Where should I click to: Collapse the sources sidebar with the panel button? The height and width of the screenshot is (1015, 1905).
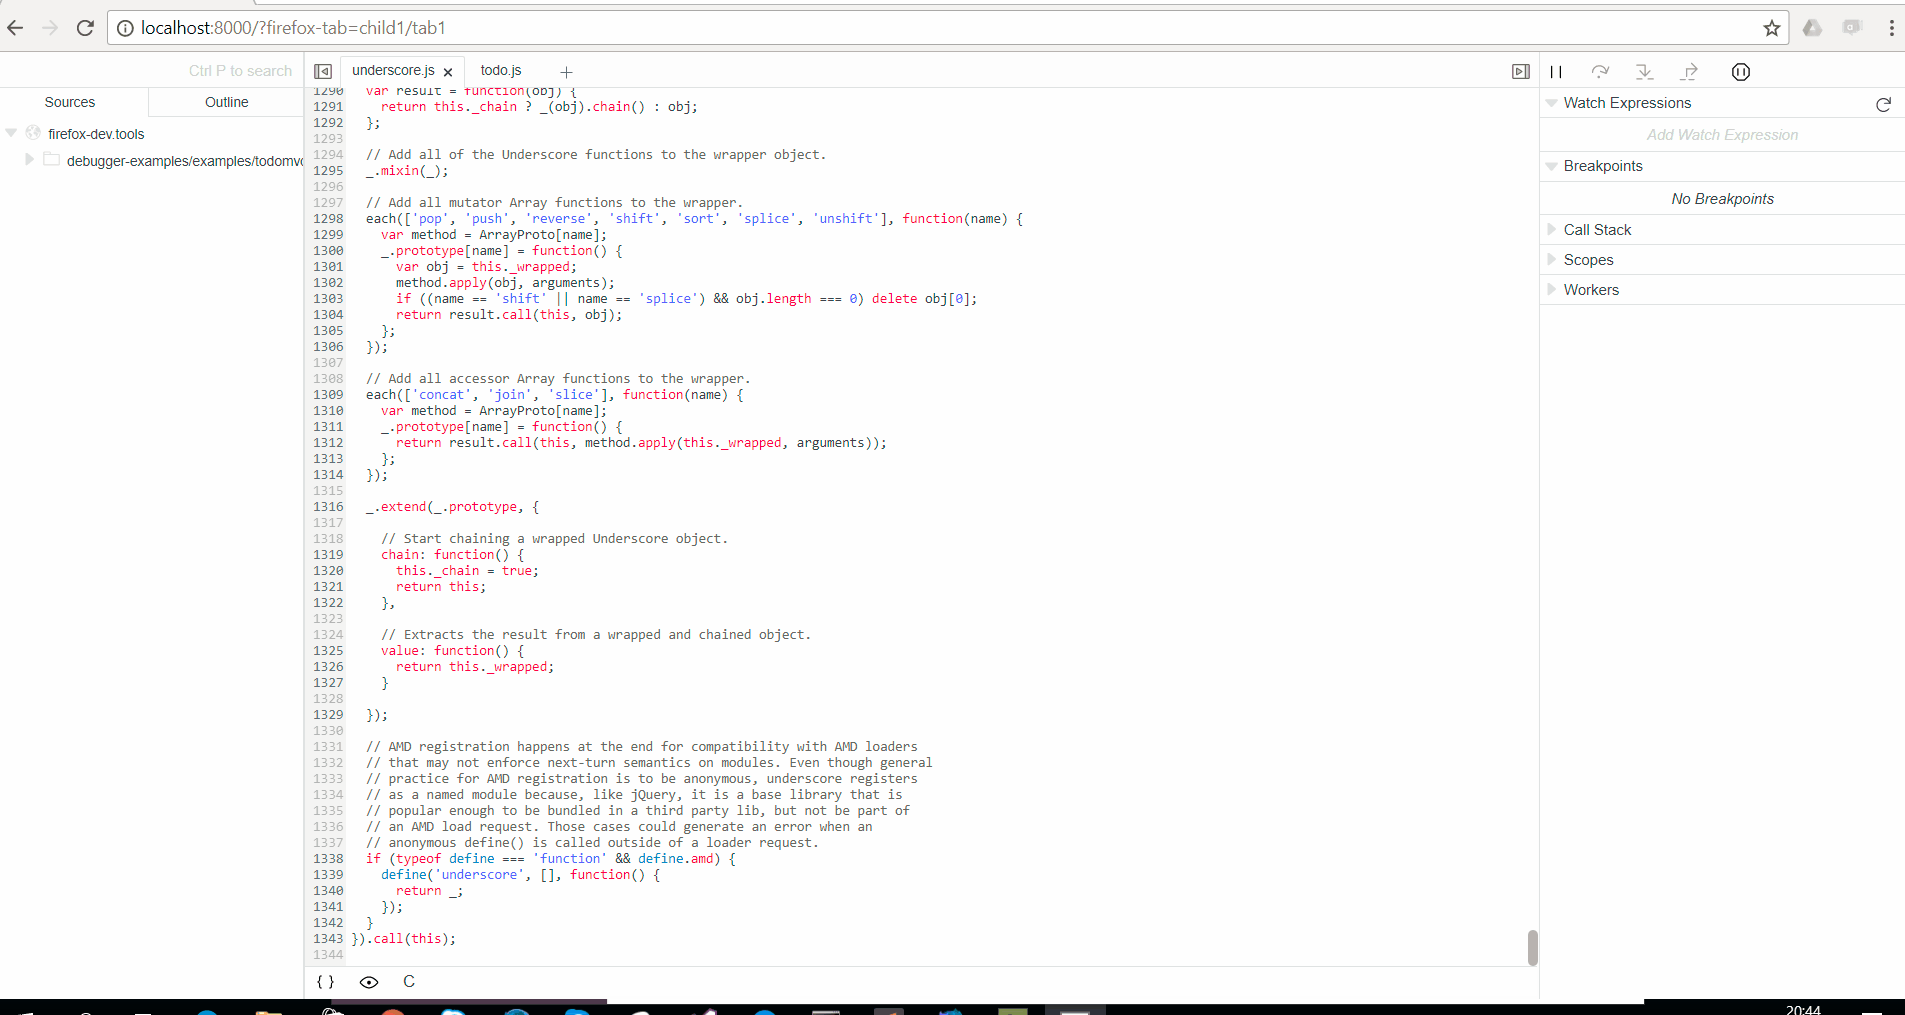[322, 70]
